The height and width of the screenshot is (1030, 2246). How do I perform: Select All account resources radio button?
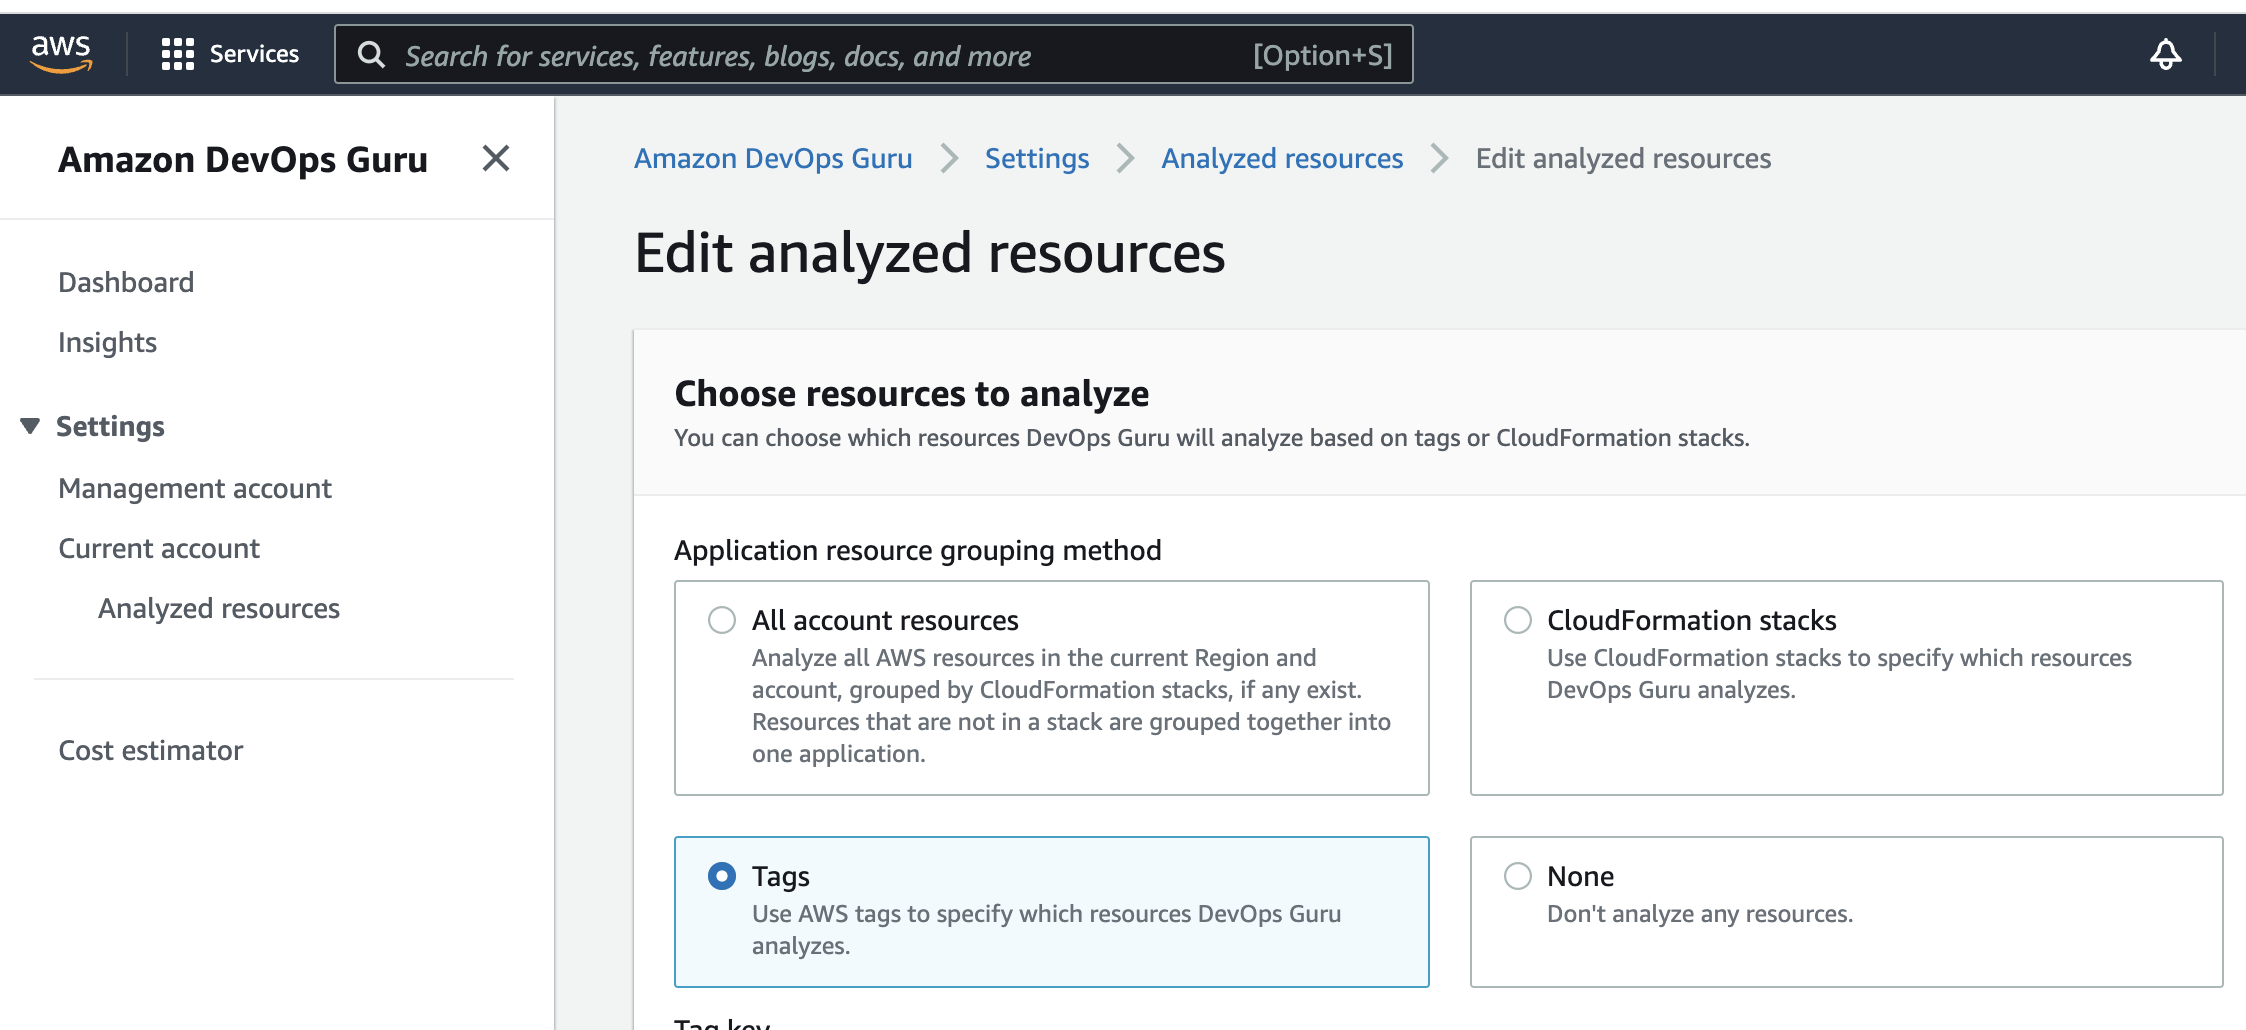pos(722,620)
